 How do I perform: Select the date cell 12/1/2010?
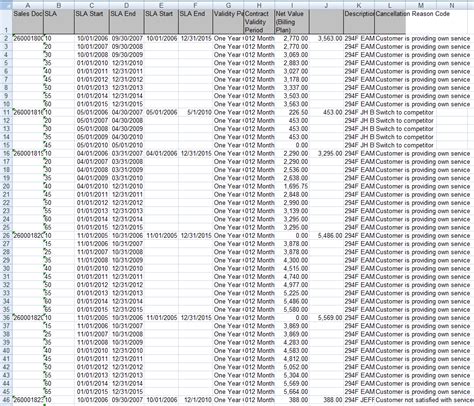click(195, 400)
